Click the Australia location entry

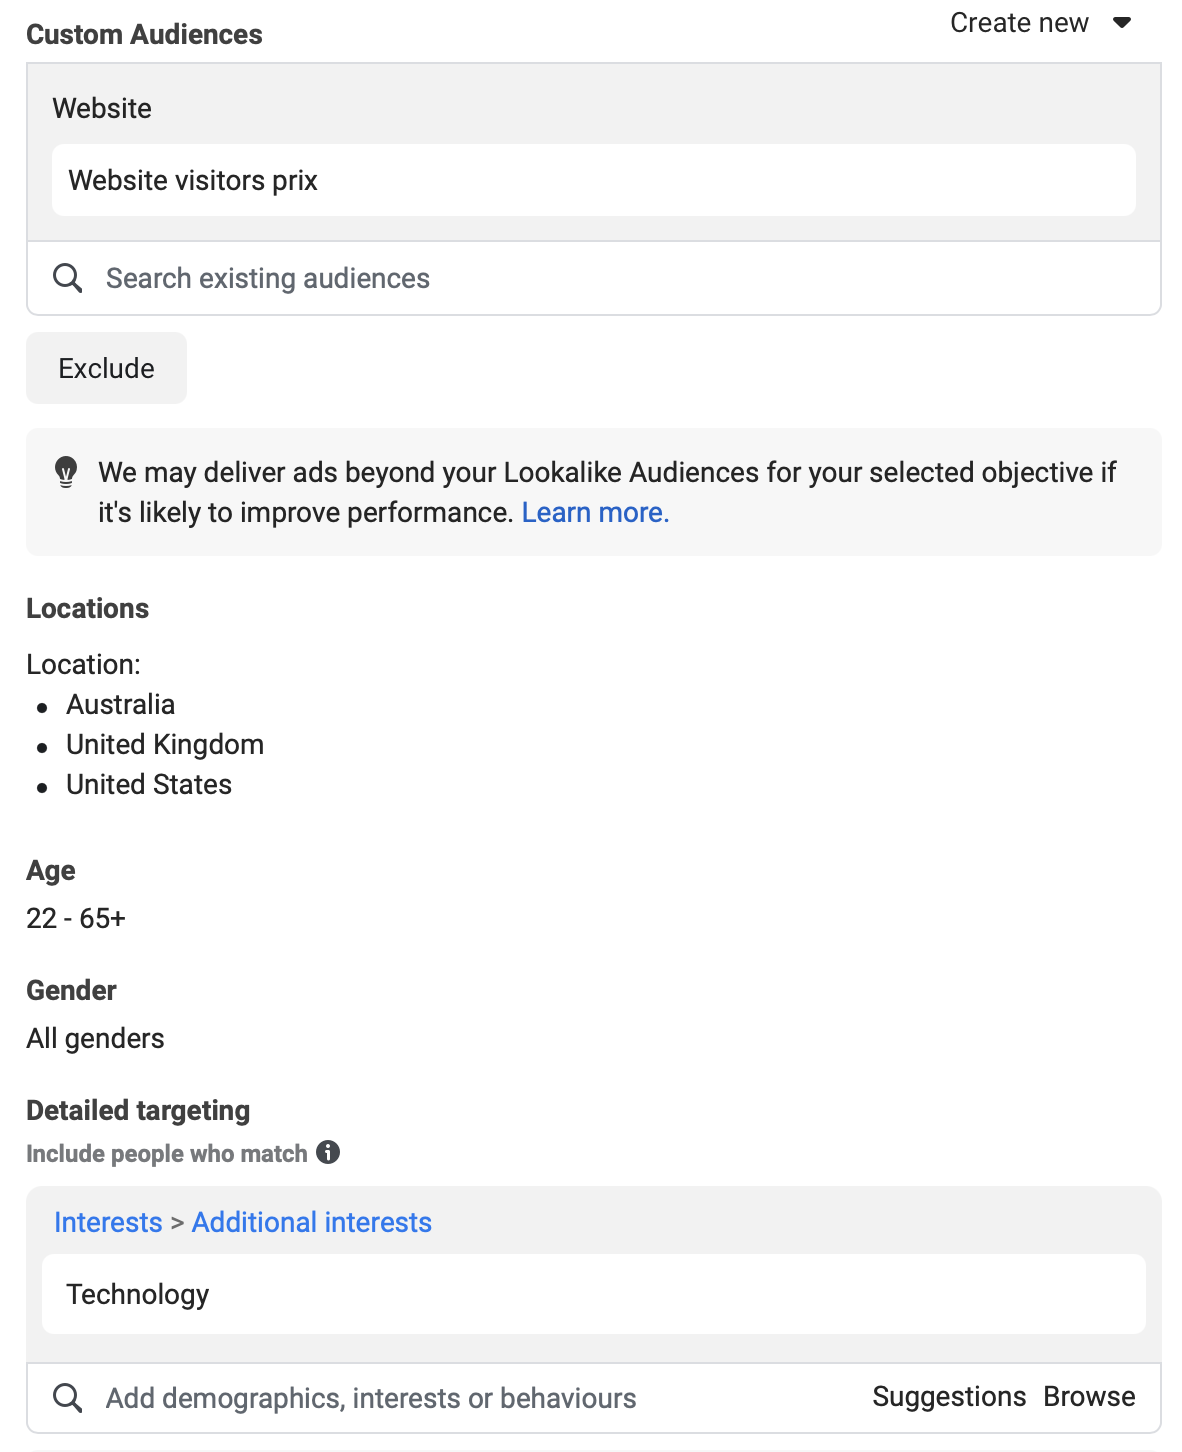[120, 705]
